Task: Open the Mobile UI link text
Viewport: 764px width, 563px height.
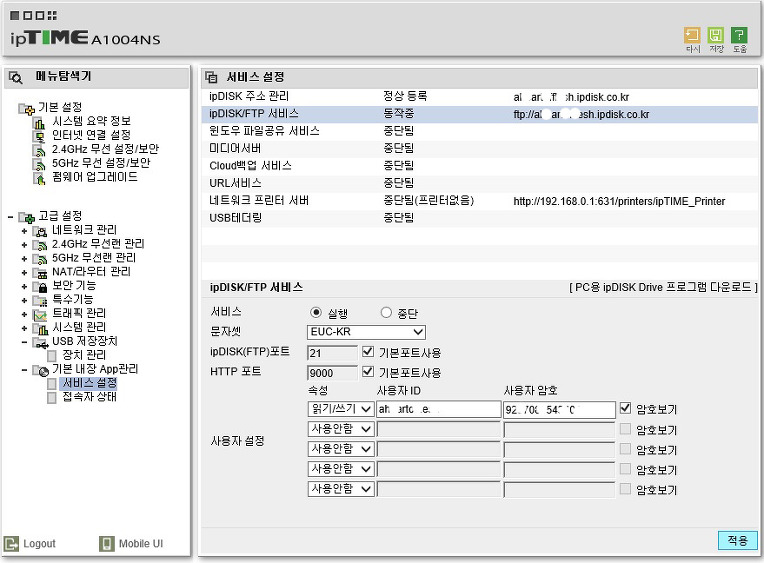Action: pyautogui.click(x=141, y=544)
